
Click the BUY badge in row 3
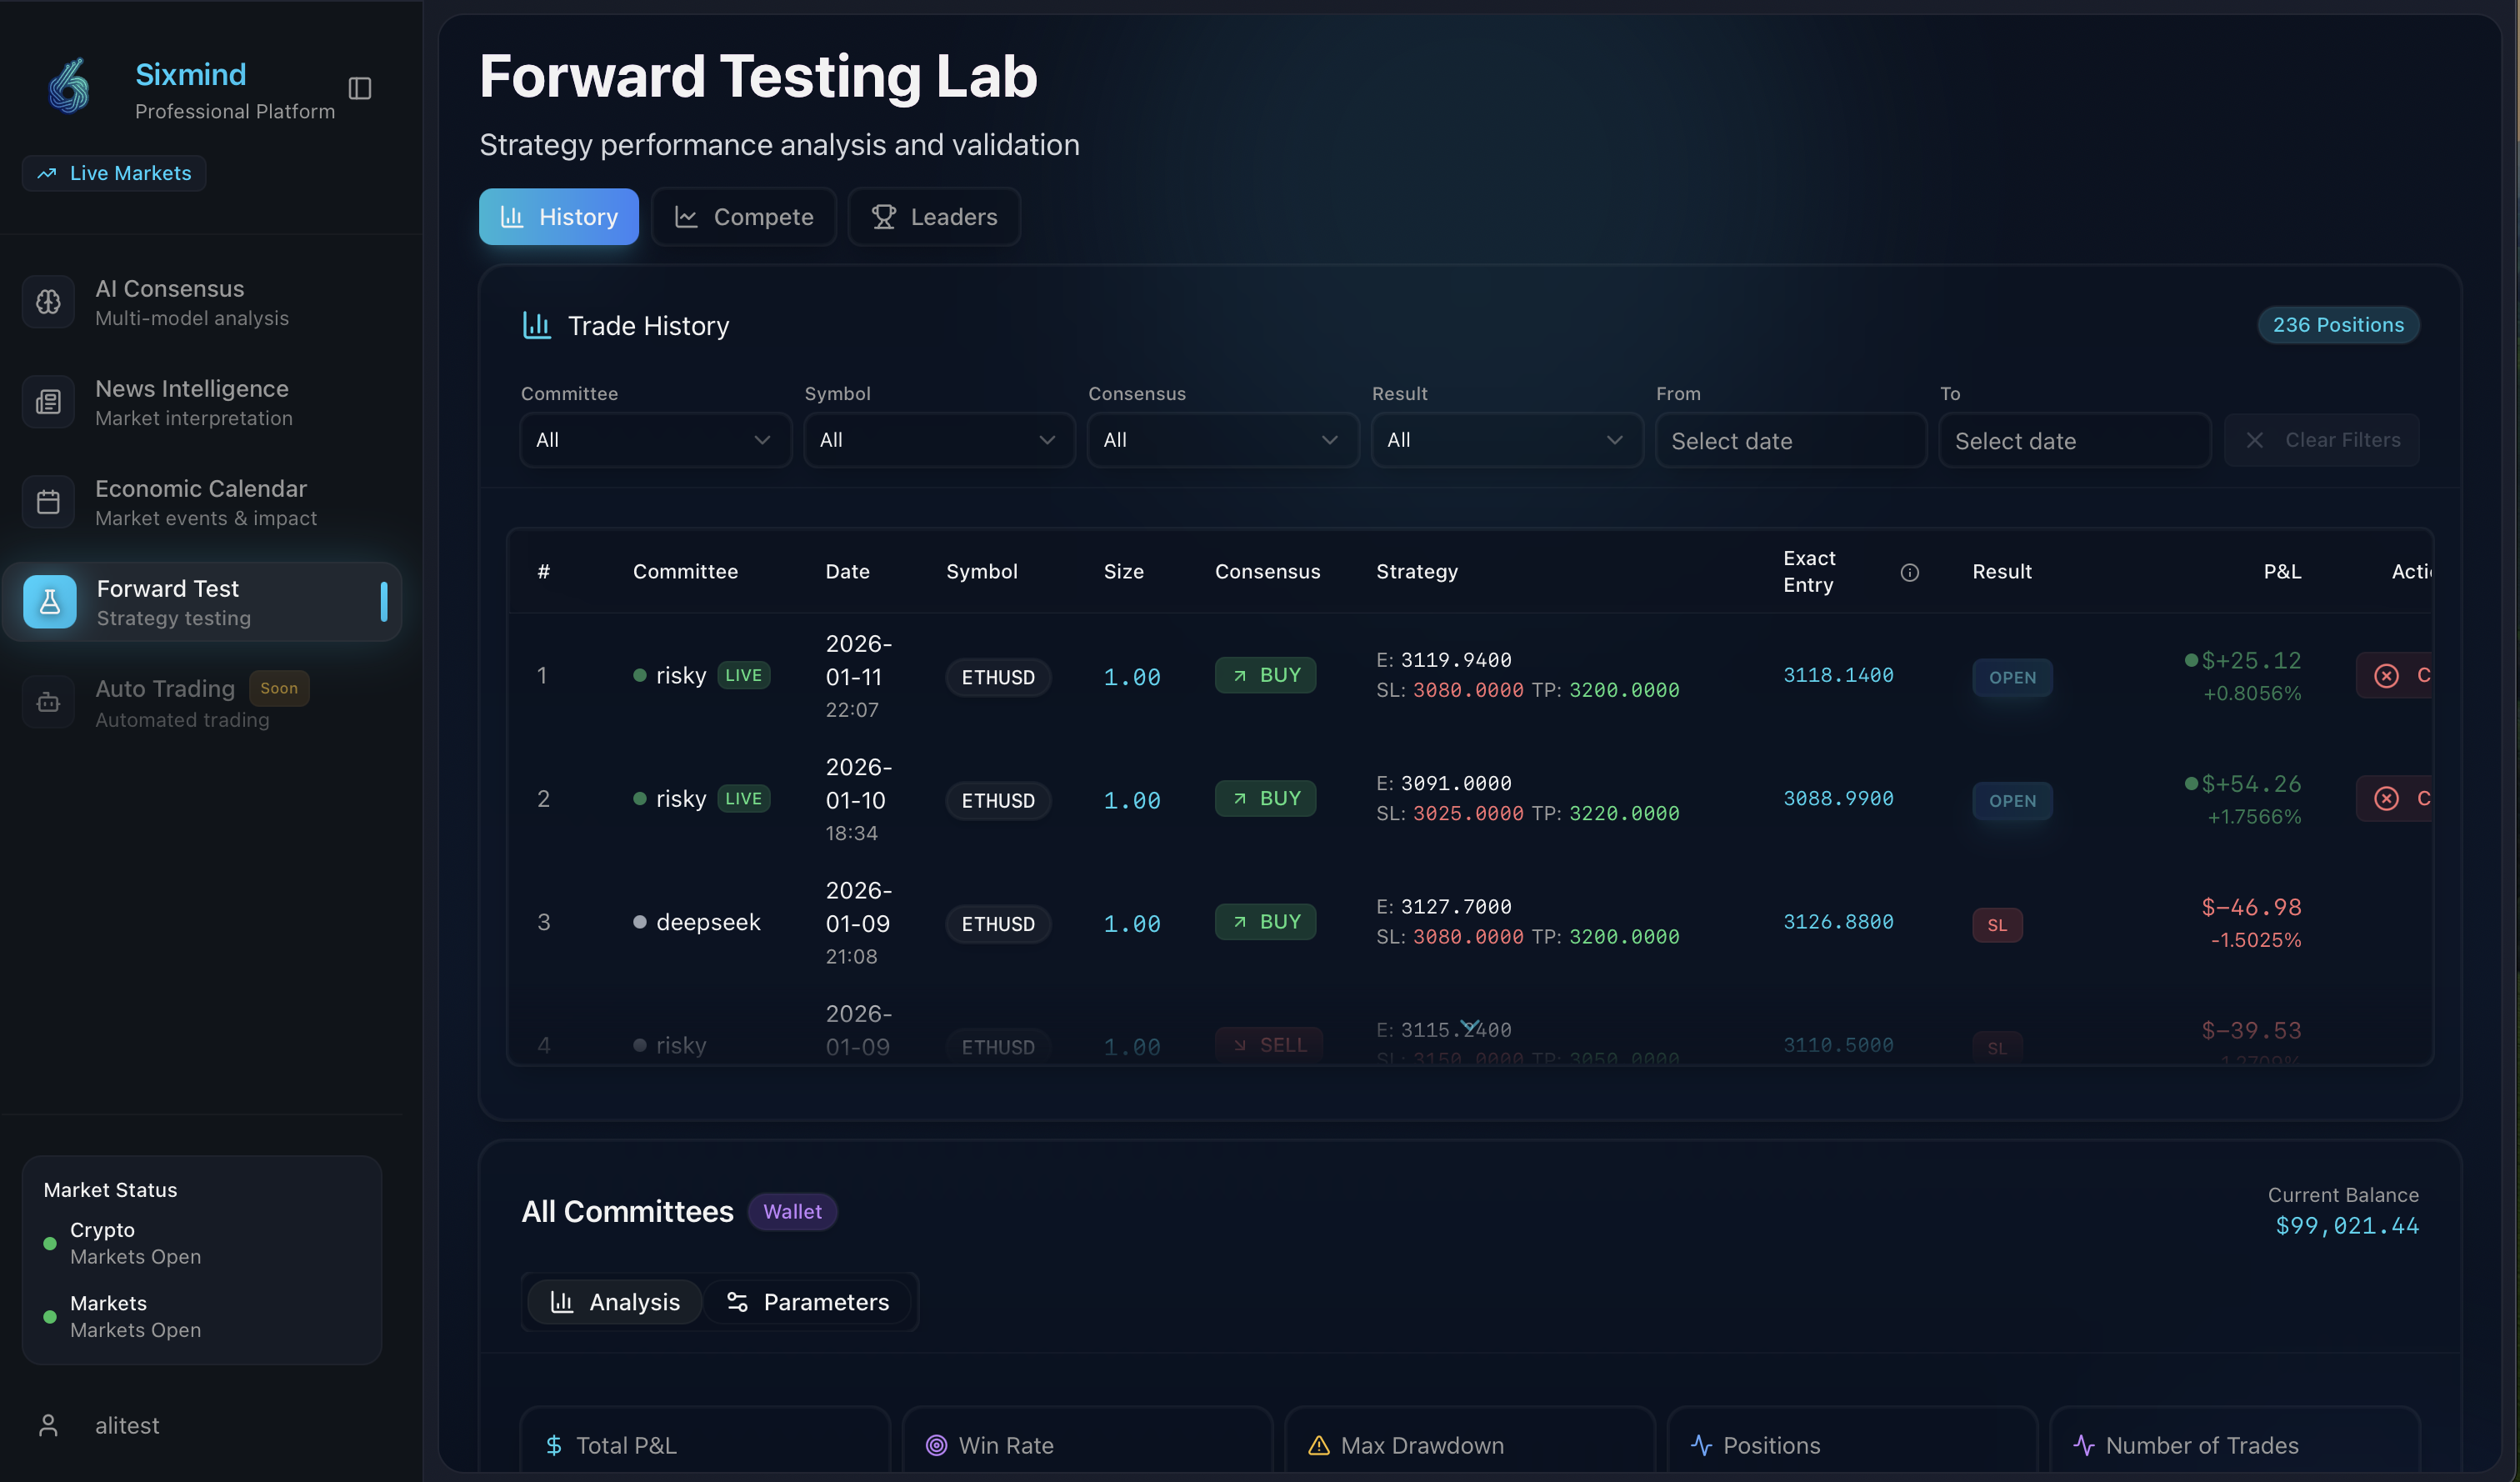click(1265, 922)
